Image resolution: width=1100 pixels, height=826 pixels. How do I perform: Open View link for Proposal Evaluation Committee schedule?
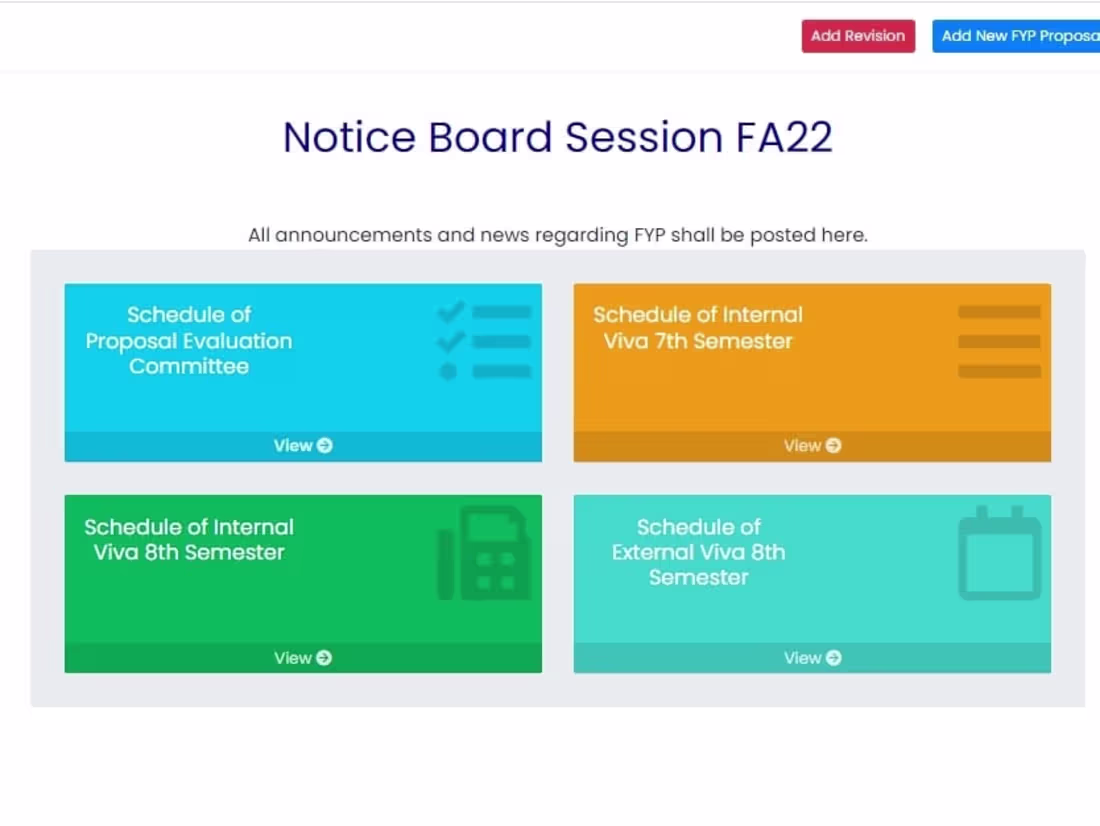pos(293,446)
